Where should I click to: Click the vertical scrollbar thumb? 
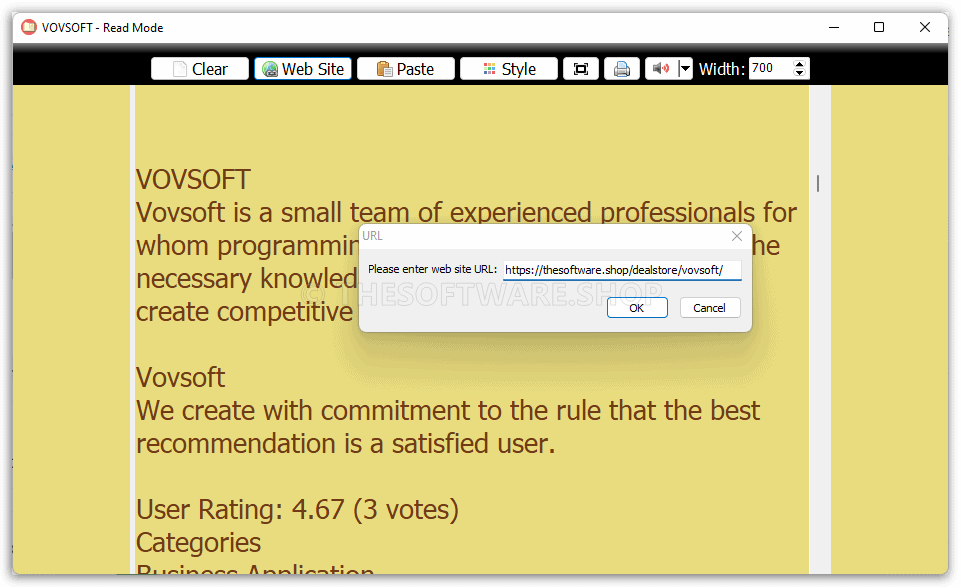818,183
